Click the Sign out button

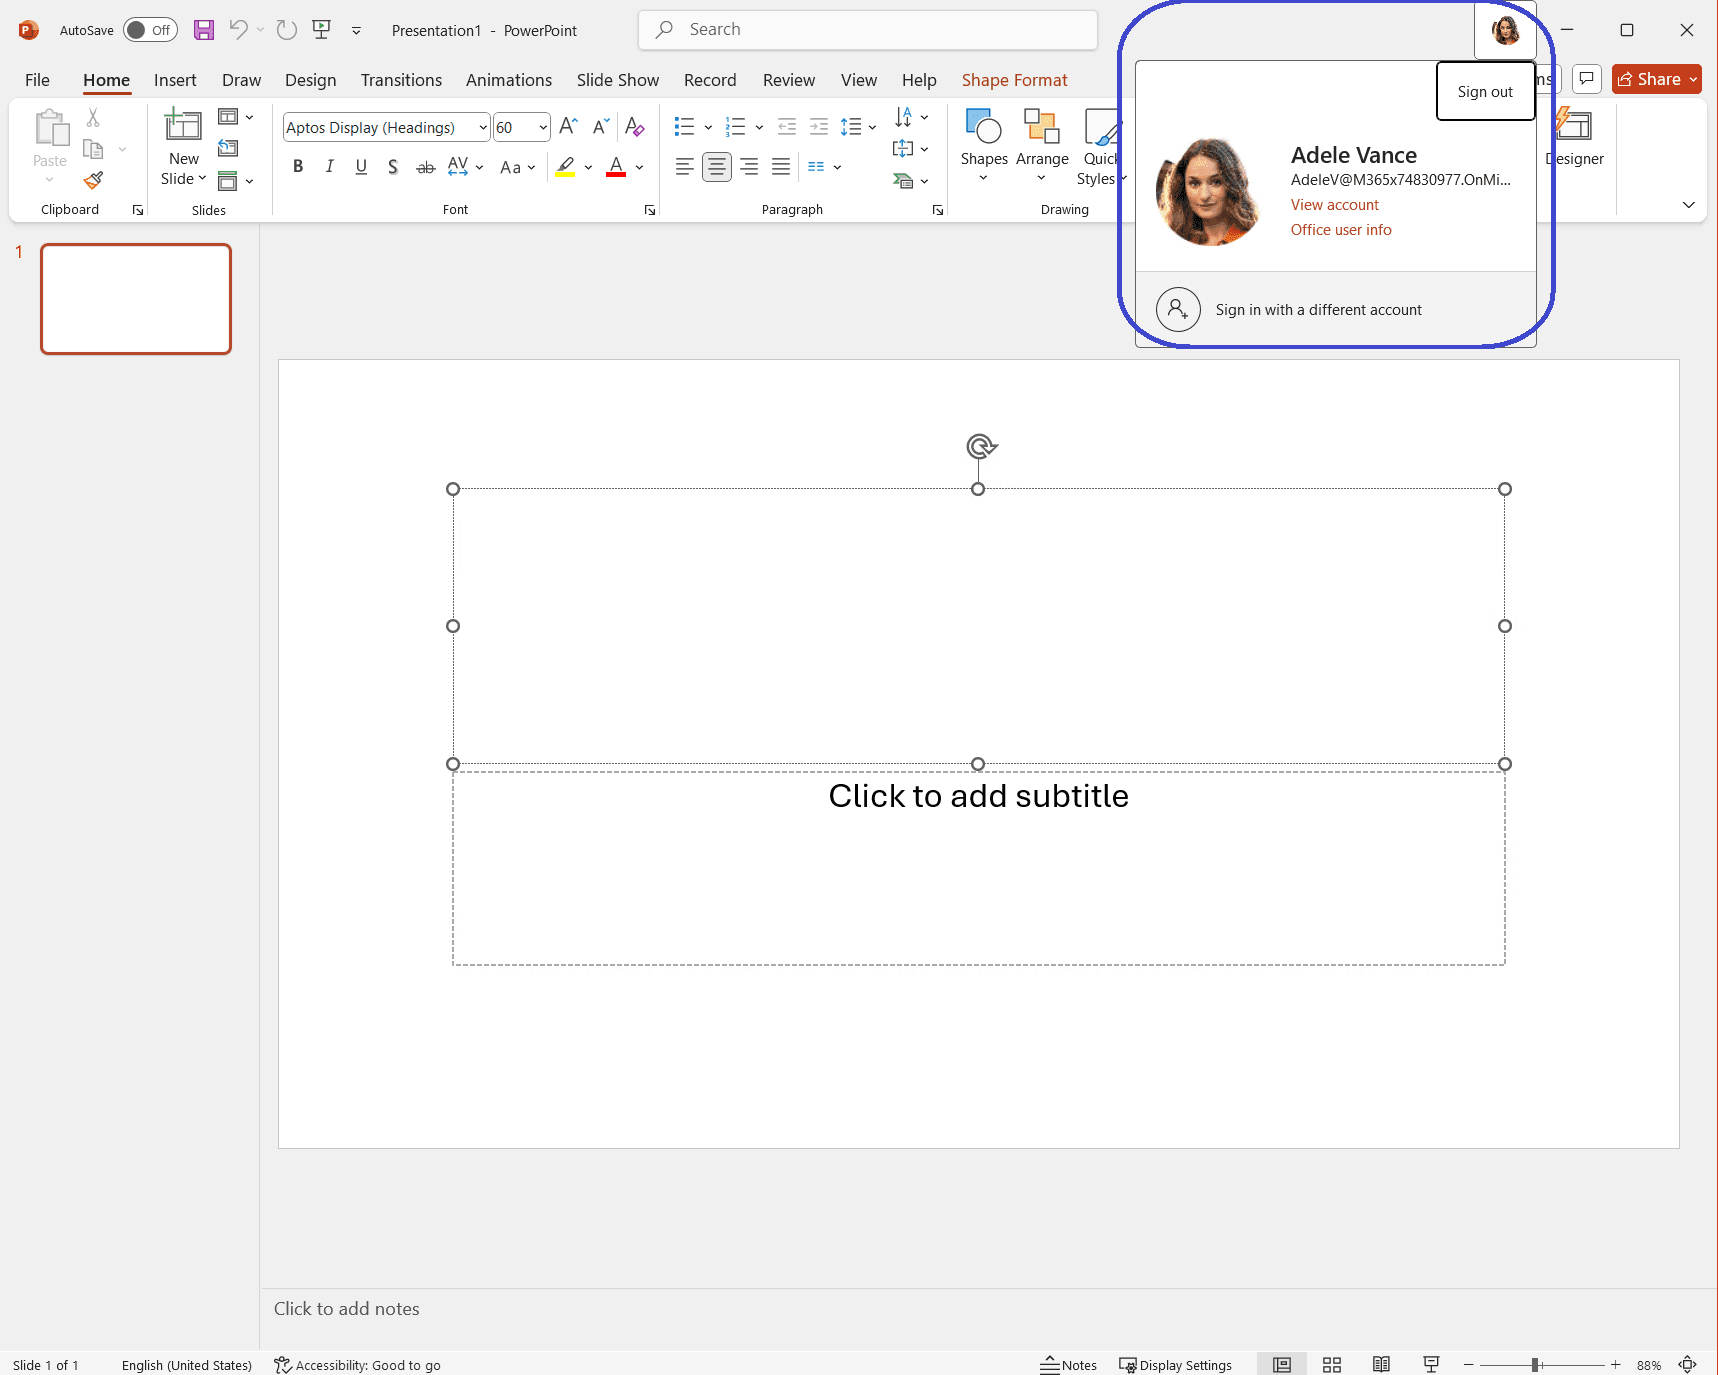pos(1484,92)
